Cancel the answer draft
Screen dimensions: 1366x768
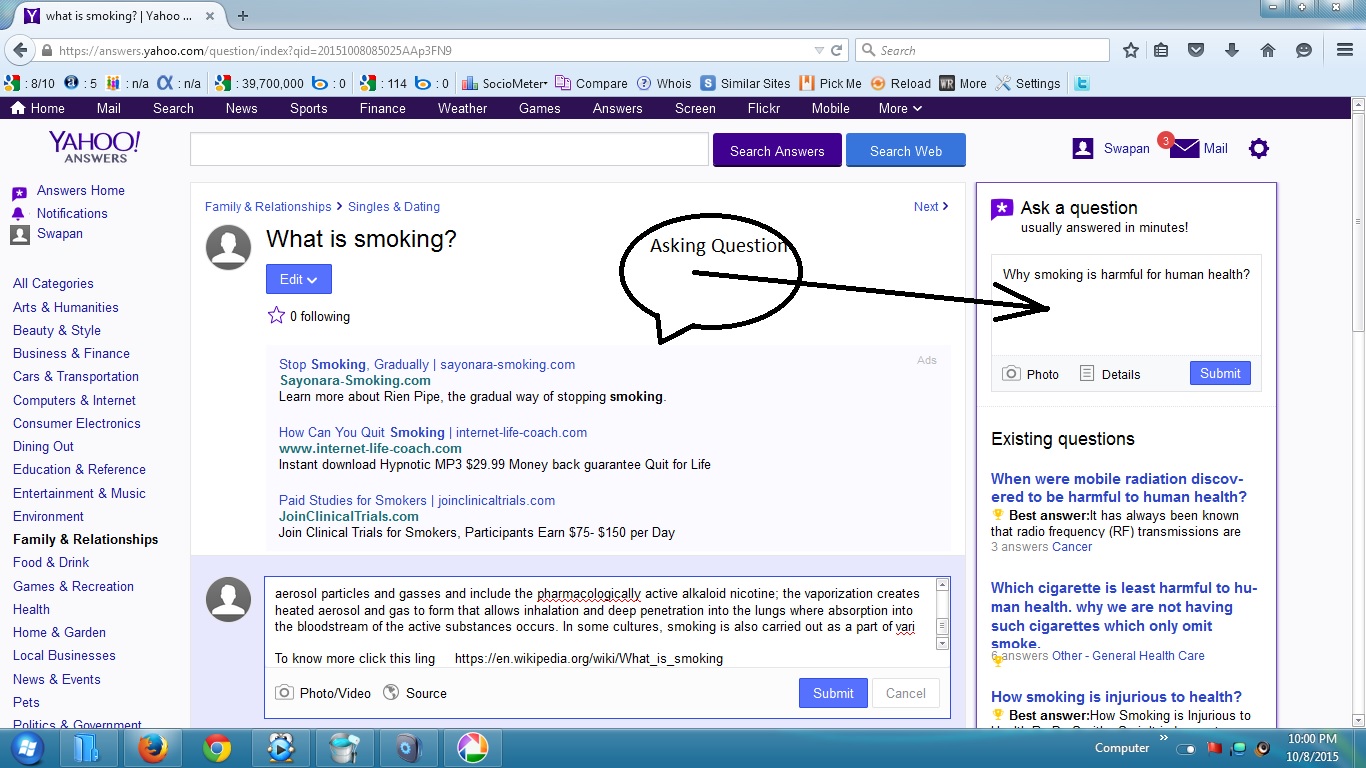tap(906, 693)
